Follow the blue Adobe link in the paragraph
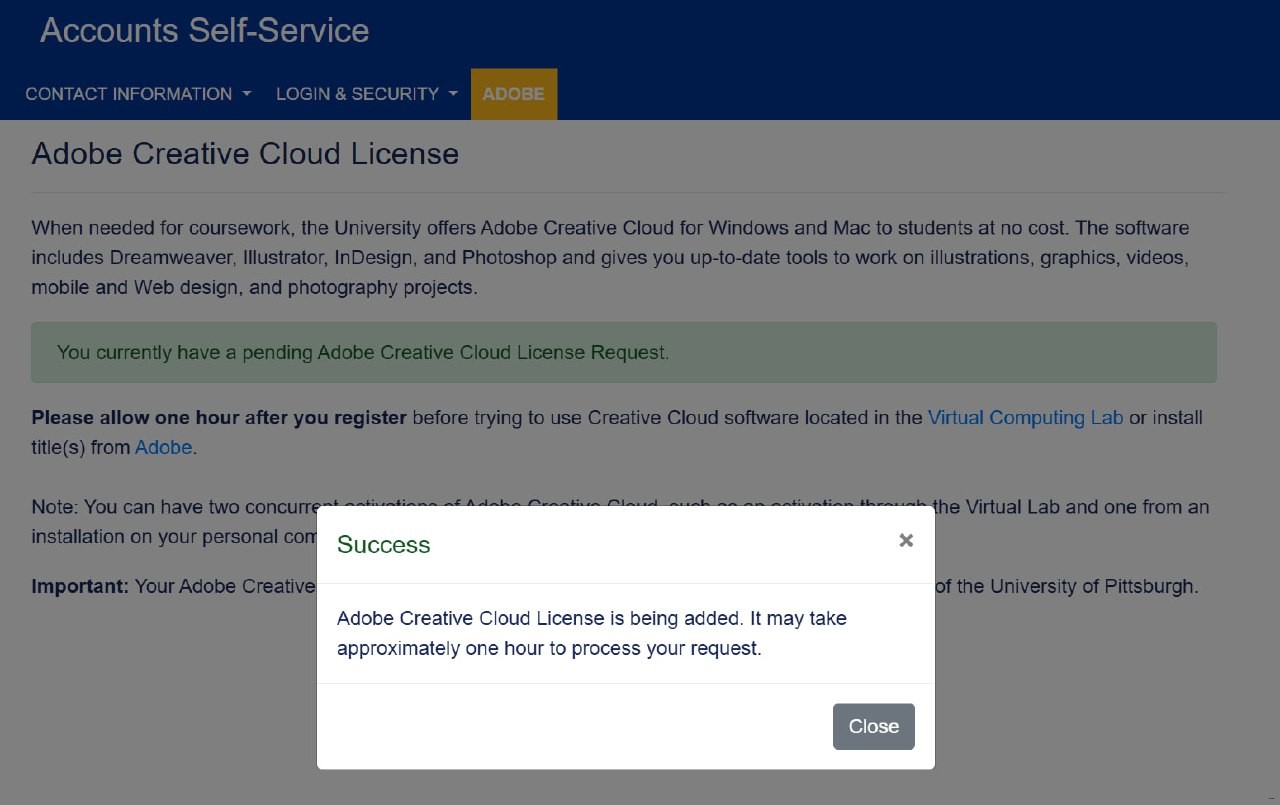1280x805 pixels. click(x=163, y=447)
